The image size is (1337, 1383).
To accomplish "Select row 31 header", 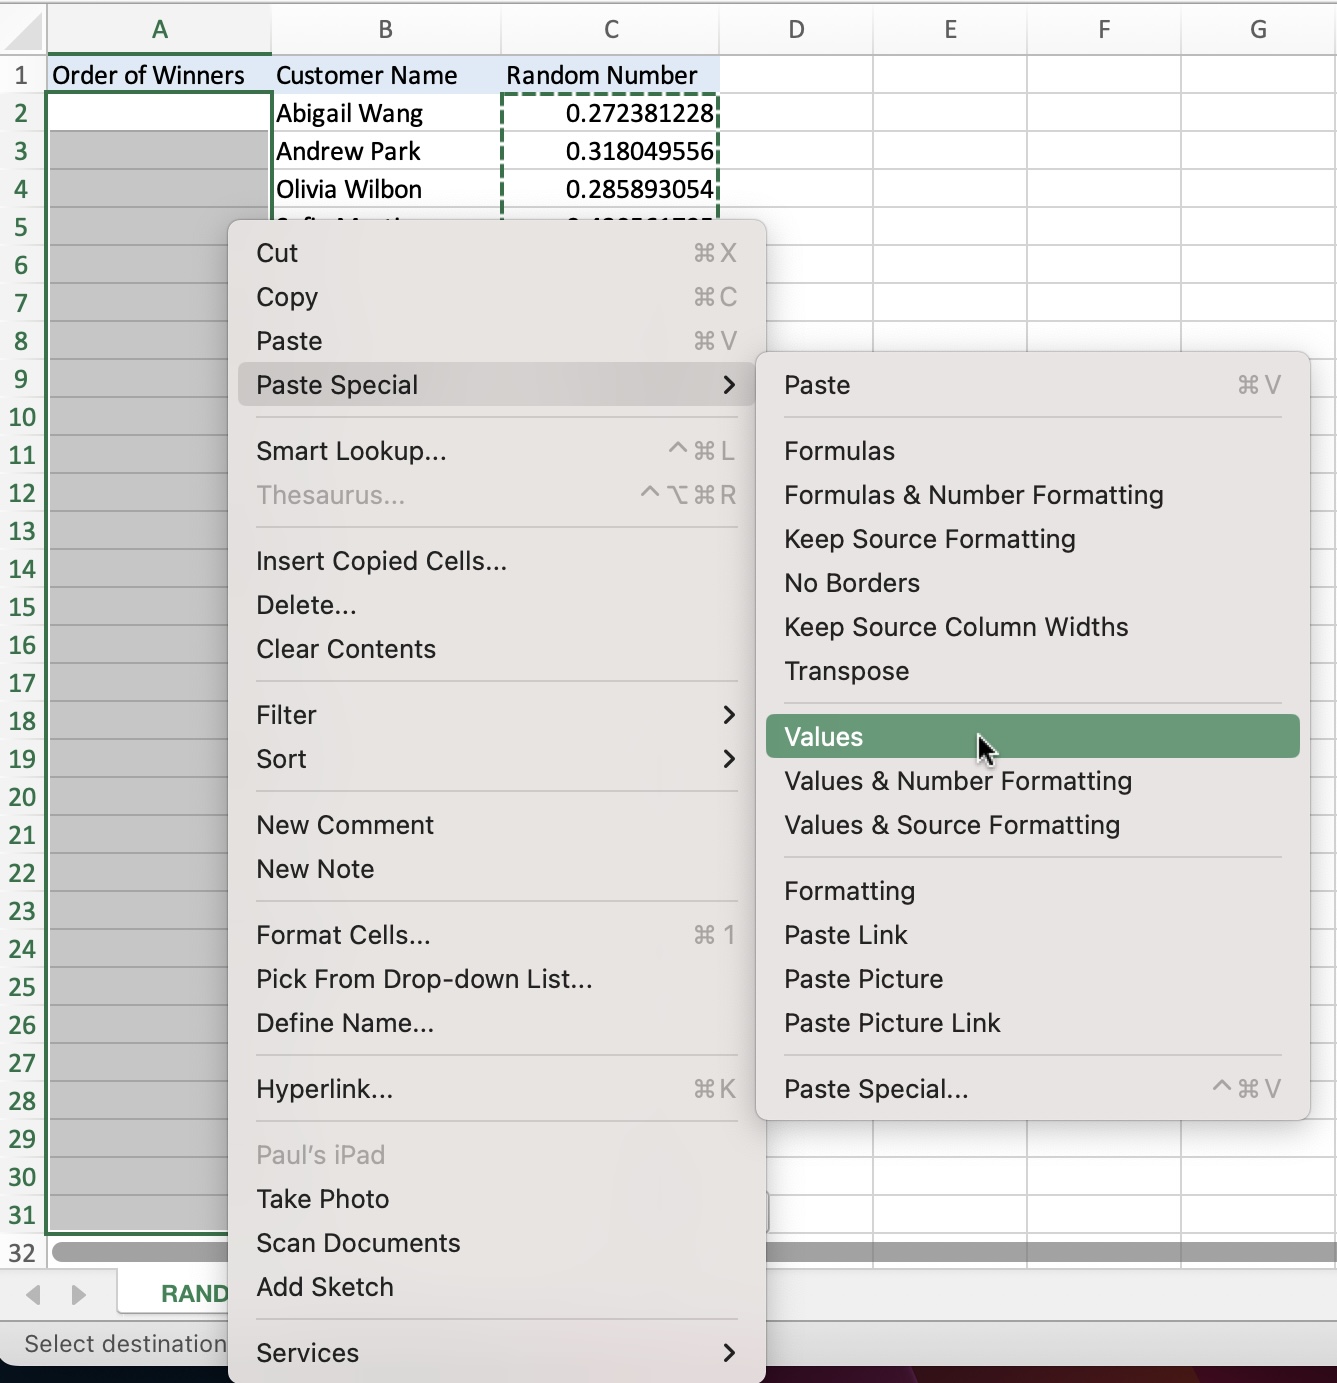I will 22,1215.
